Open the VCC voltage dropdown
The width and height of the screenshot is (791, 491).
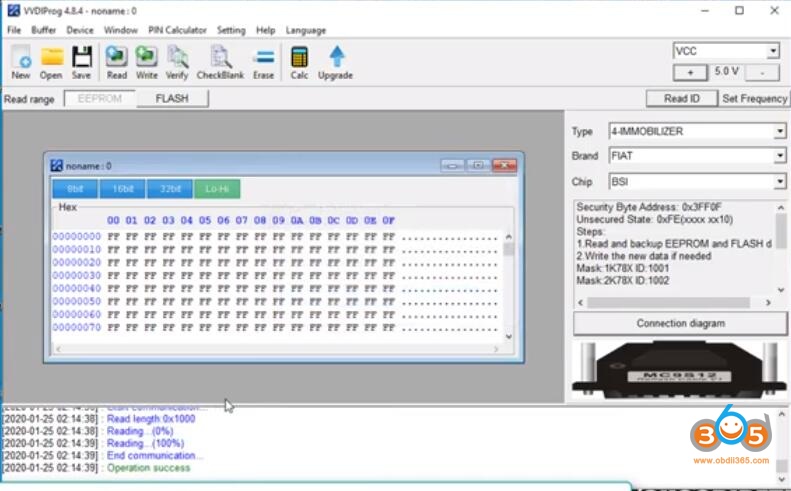(773, 51)
